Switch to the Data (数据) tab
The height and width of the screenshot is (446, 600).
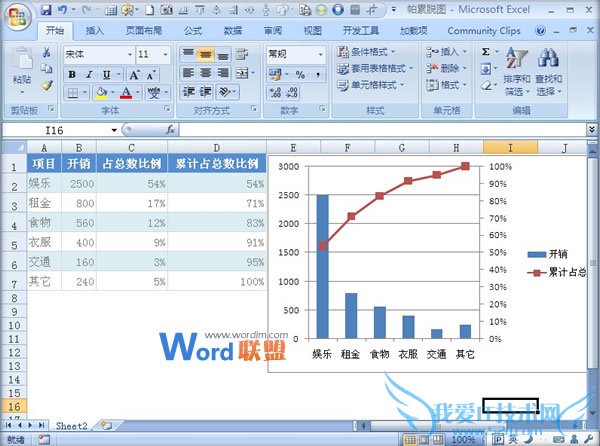click(x=233, y=31)
